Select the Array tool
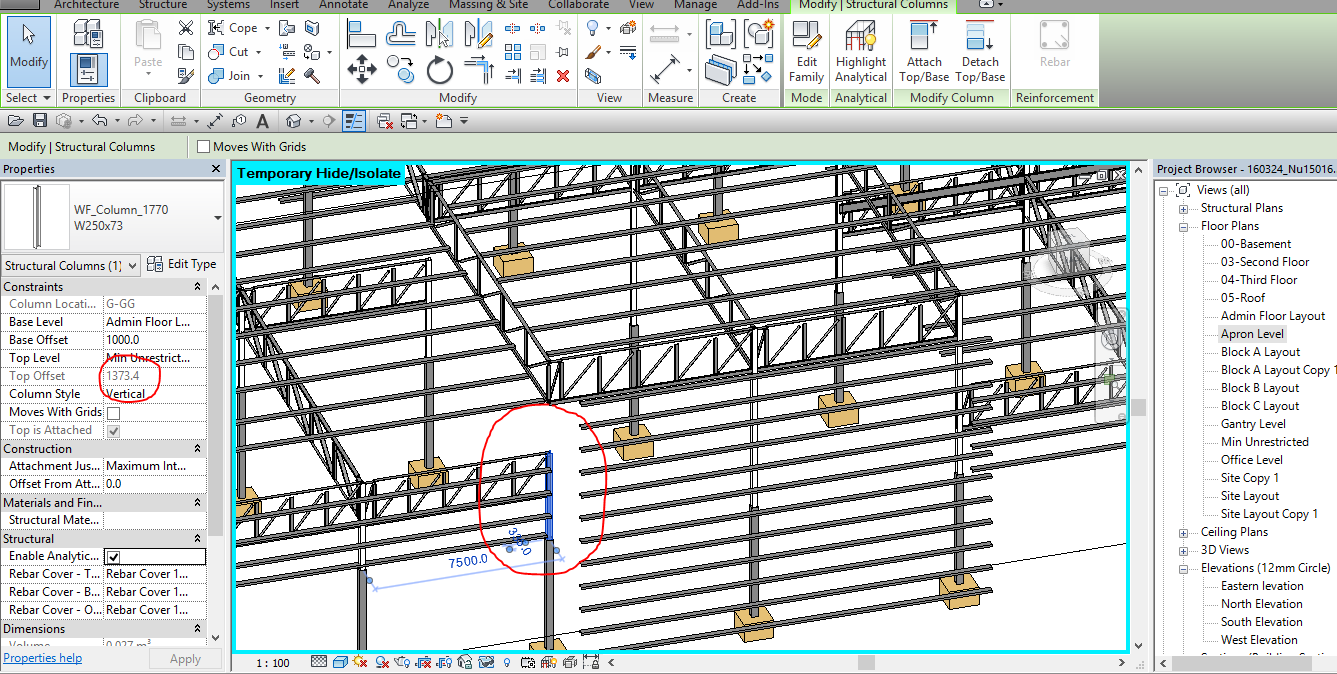Viewport: 1337px width, 674px height. [513, 52]
